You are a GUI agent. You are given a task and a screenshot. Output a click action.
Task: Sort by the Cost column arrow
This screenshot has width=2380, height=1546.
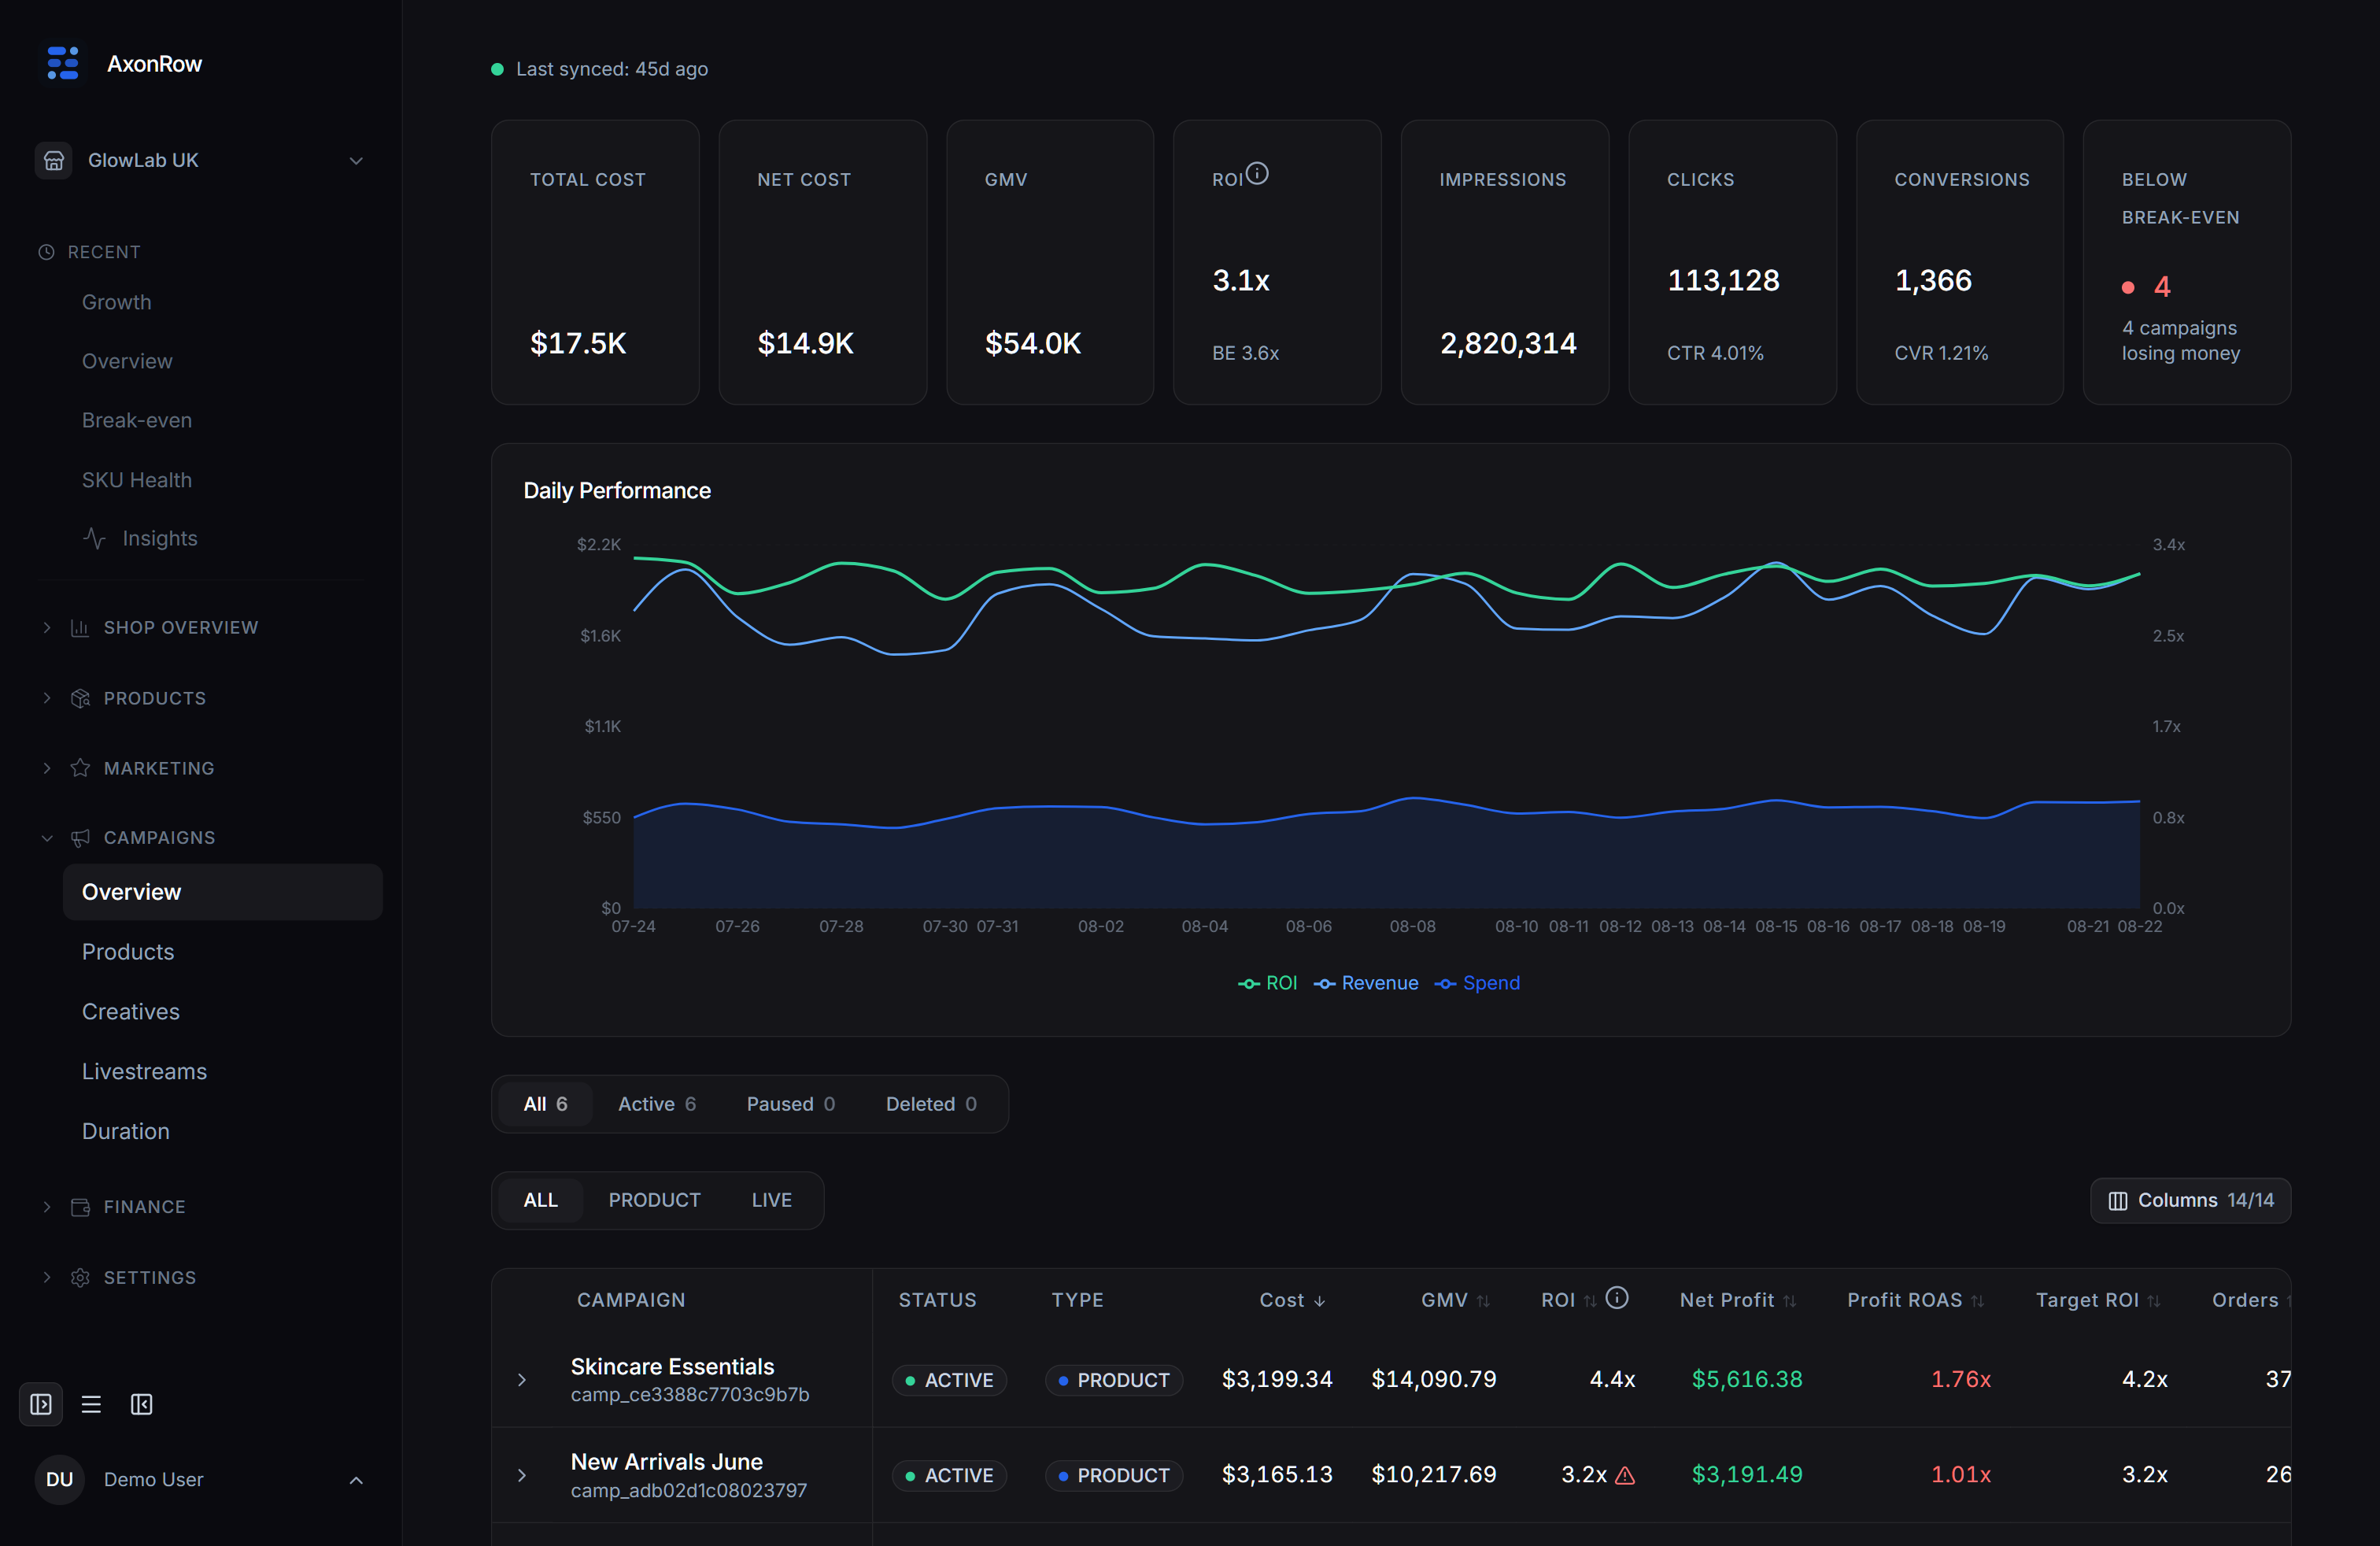click(x=1319, y=1301)
